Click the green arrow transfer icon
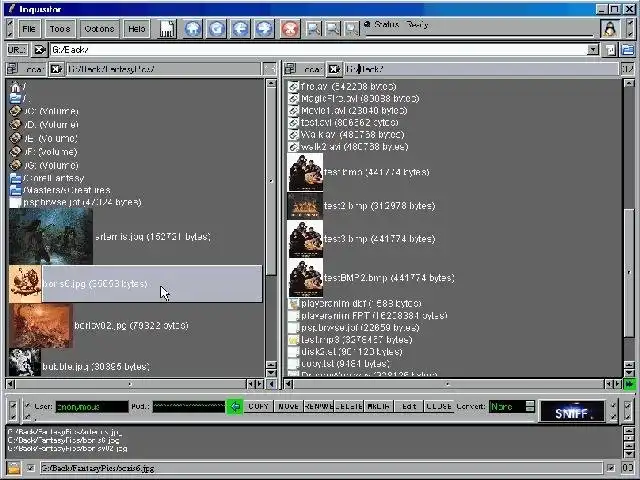The width and height of the screenshot is (640, 480). click(235, 407)
